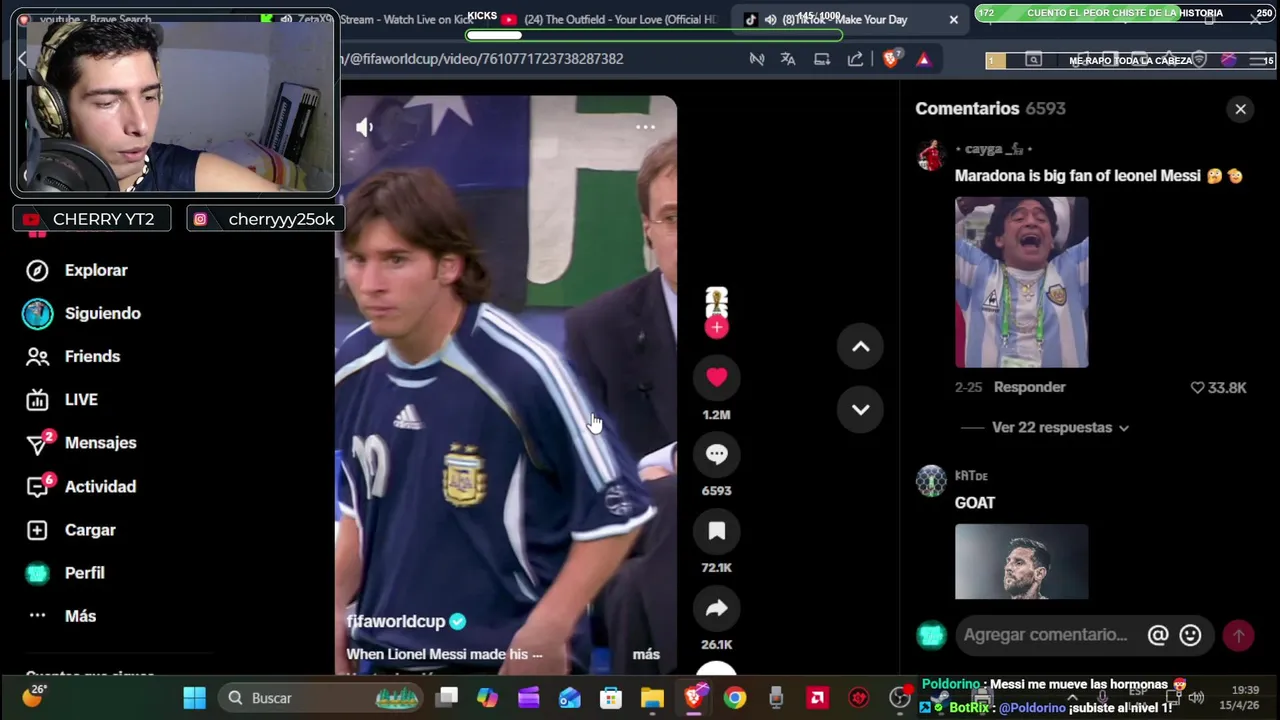
Task: Click the red post-comment arrow button
Action: [1238, 635]
